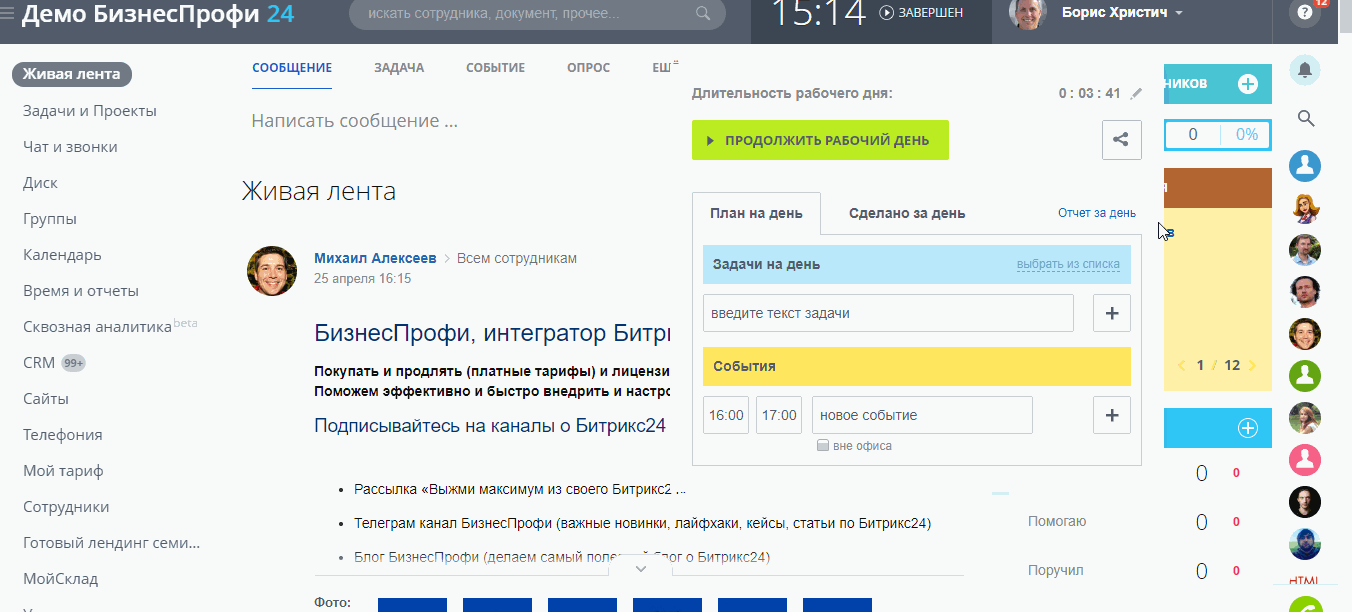Click 'Продолжить рабочий день' button
Image resolution: width=1352 pixels, height=612 pixels.
click(820, 140)
